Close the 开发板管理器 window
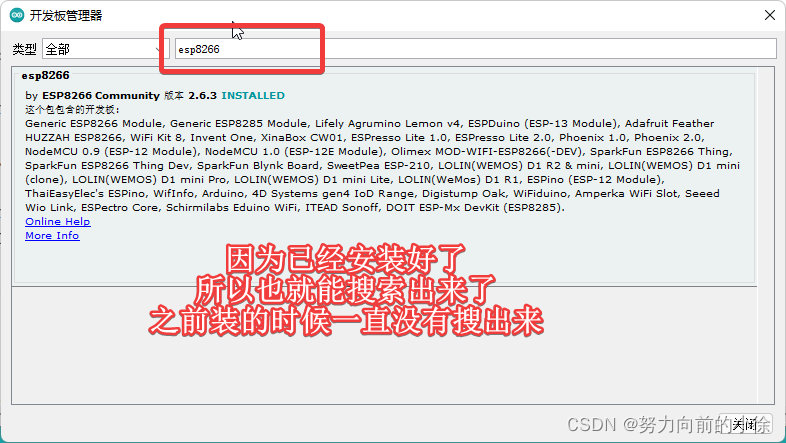 coord(770,16)
